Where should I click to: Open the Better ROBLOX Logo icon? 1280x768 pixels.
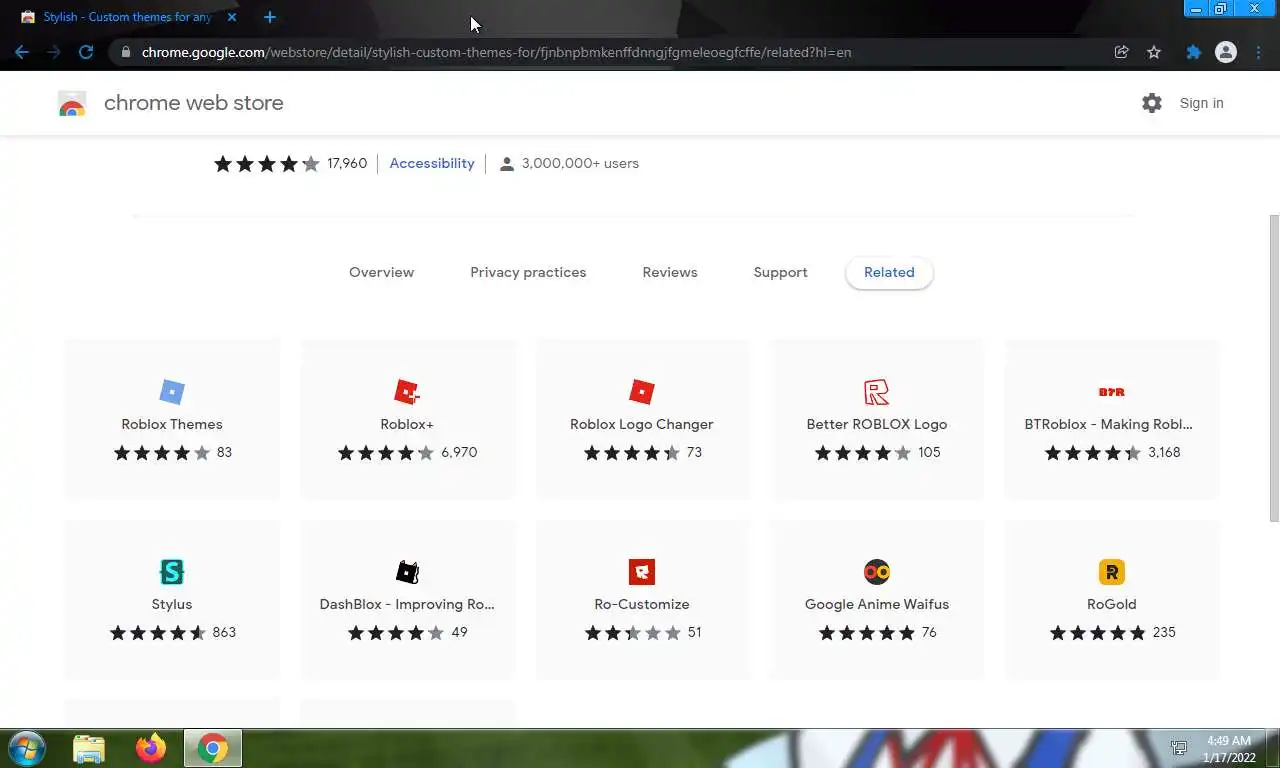(x=876, y=392)
